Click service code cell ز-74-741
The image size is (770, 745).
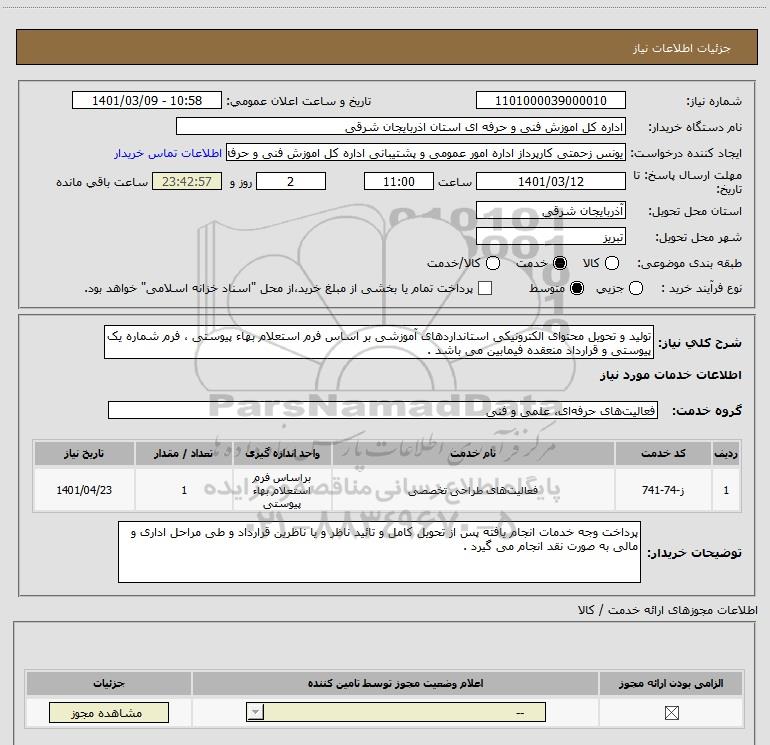coord(663,490)
